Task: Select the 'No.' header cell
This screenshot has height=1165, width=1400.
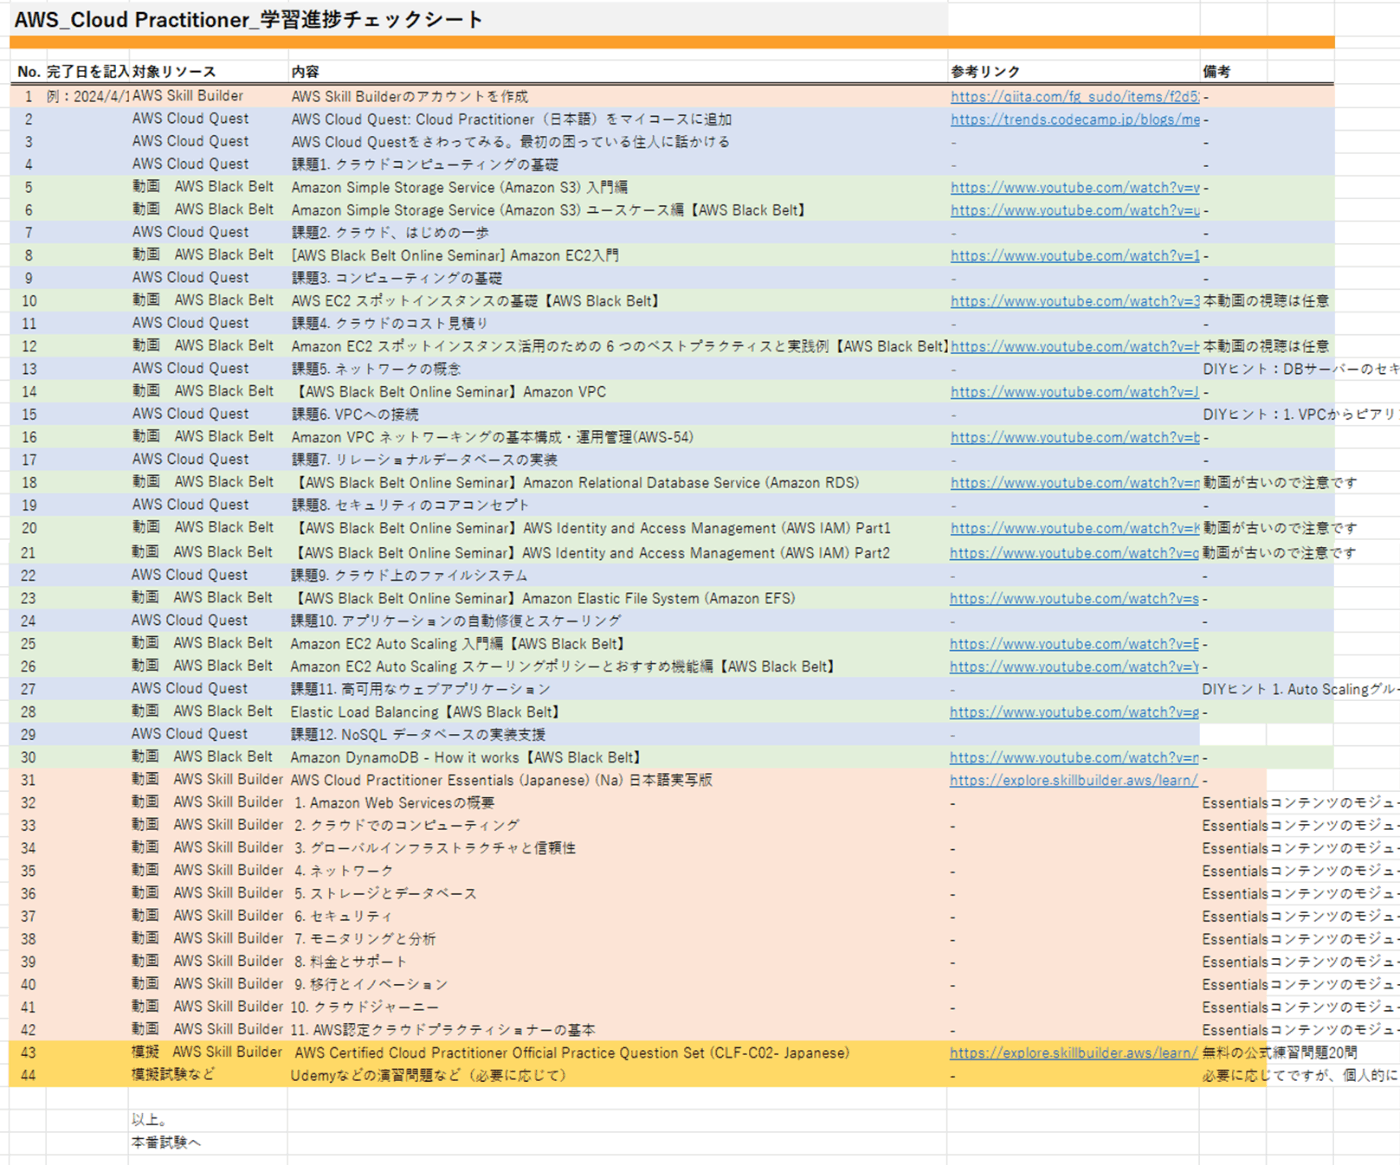Action: [28, 72]
